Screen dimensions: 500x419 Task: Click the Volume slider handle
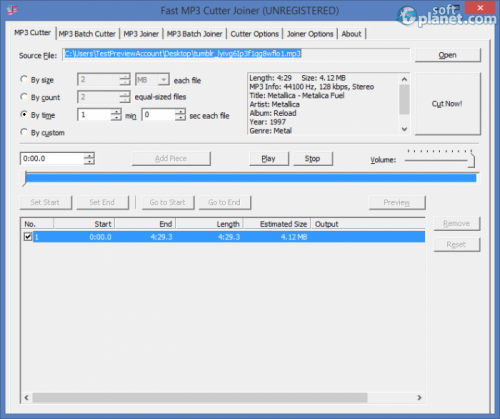click(x=471, y=160)
